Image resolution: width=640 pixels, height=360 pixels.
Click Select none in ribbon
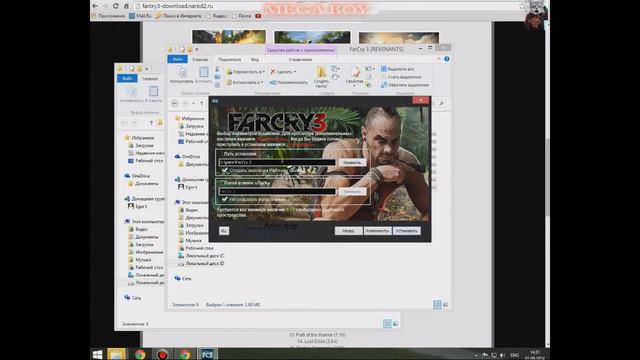(401, 77)
